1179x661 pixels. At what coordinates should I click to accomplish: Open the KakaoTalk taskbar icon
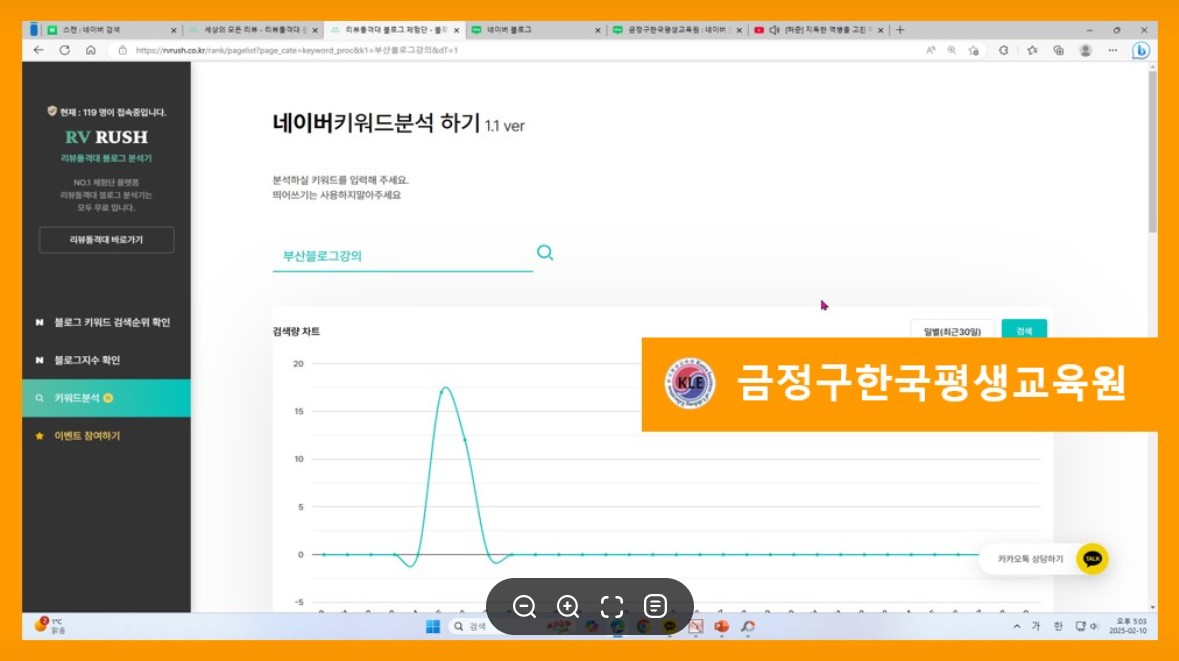click(669, 626)
